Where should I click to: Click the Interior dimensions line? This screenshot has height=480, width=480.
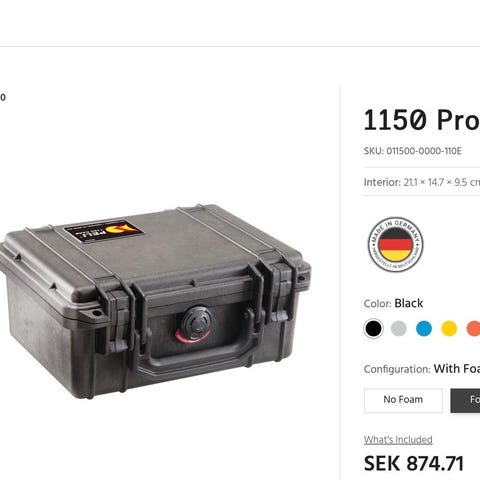(x=422, y=182)
